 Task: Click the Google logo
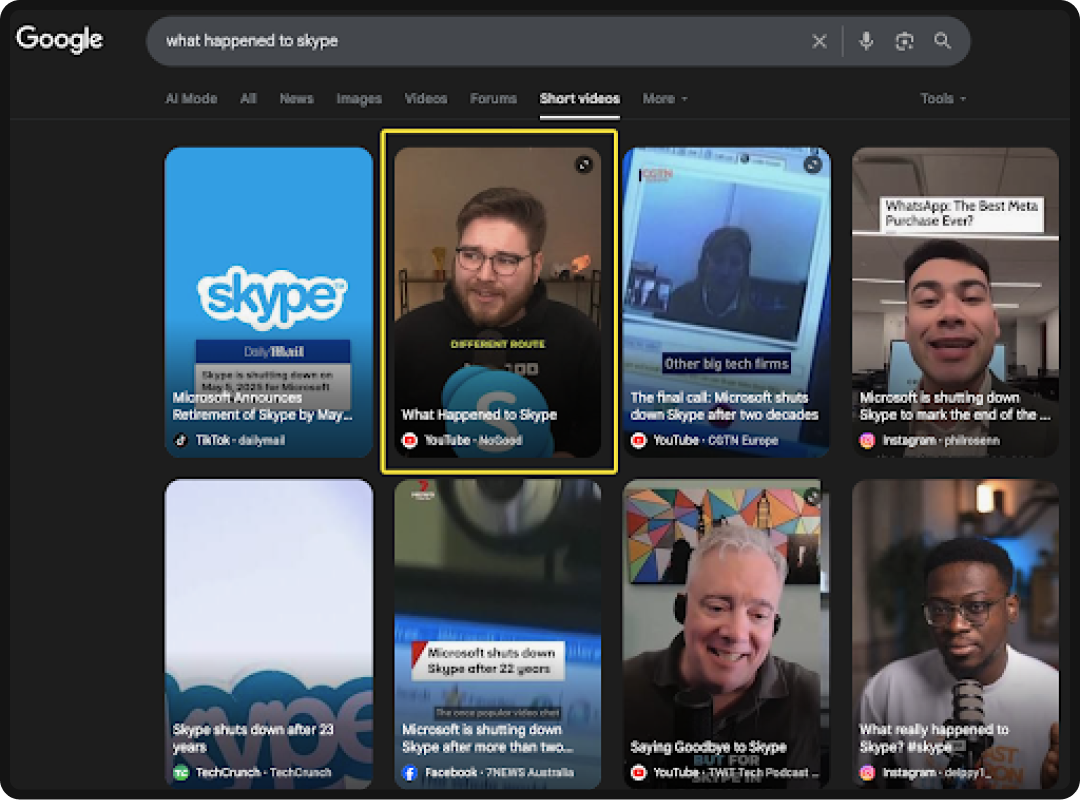coord(60,40)
